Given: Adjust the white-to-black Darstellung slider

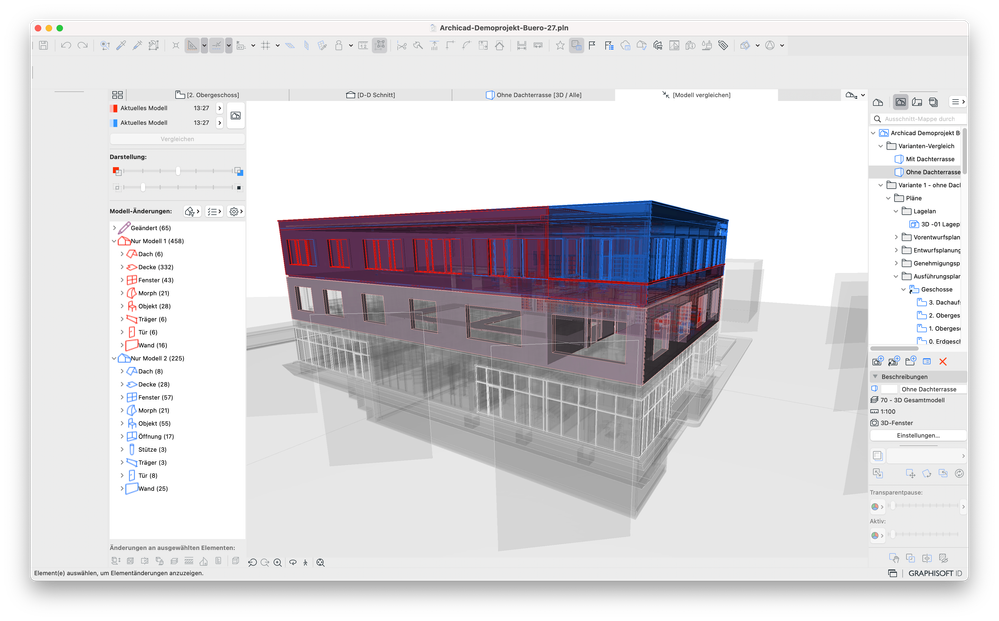Looking at the screenshot, I should pyautogui.click(x=143, y=187).
